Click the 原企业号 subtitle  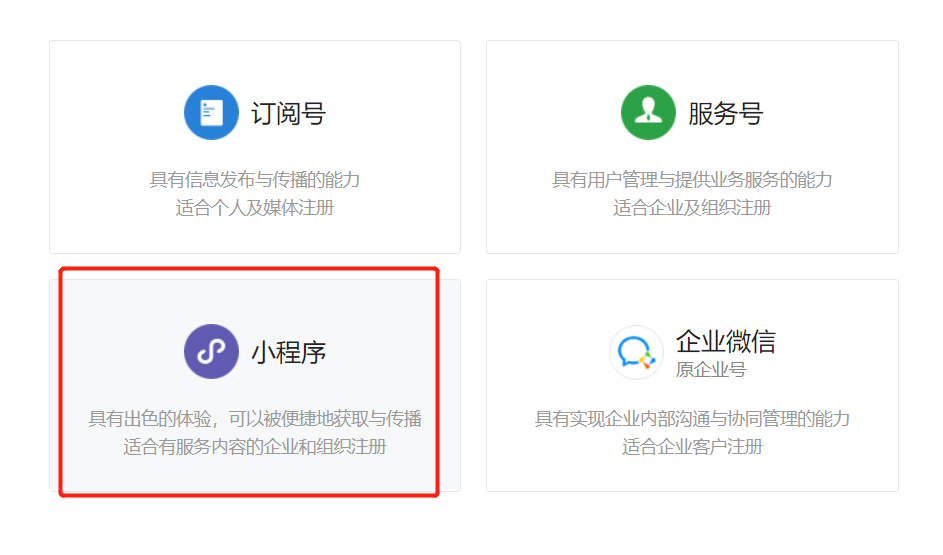pos(710,369)
